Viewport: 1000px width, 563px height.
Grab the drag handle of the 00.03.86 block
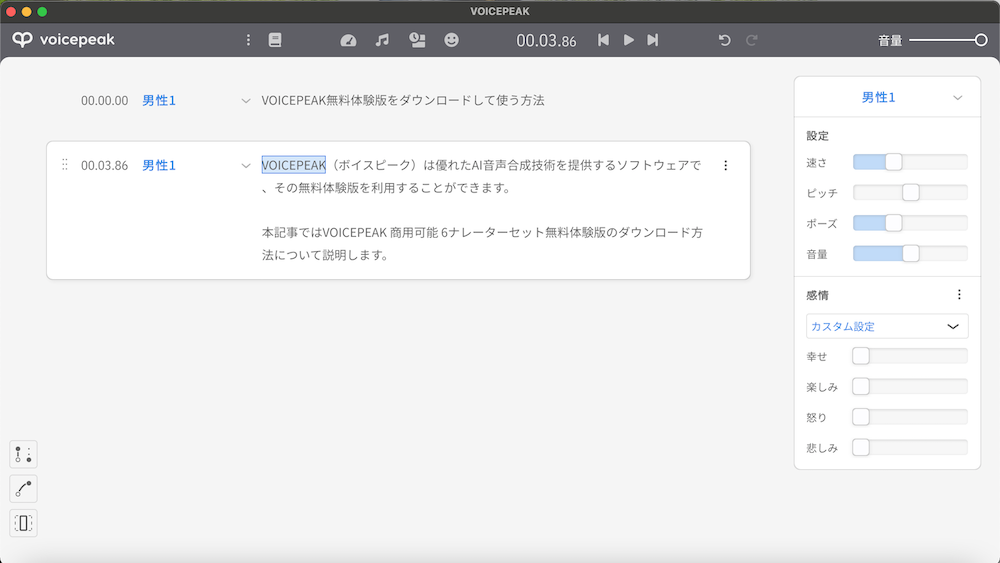(64, 165)
